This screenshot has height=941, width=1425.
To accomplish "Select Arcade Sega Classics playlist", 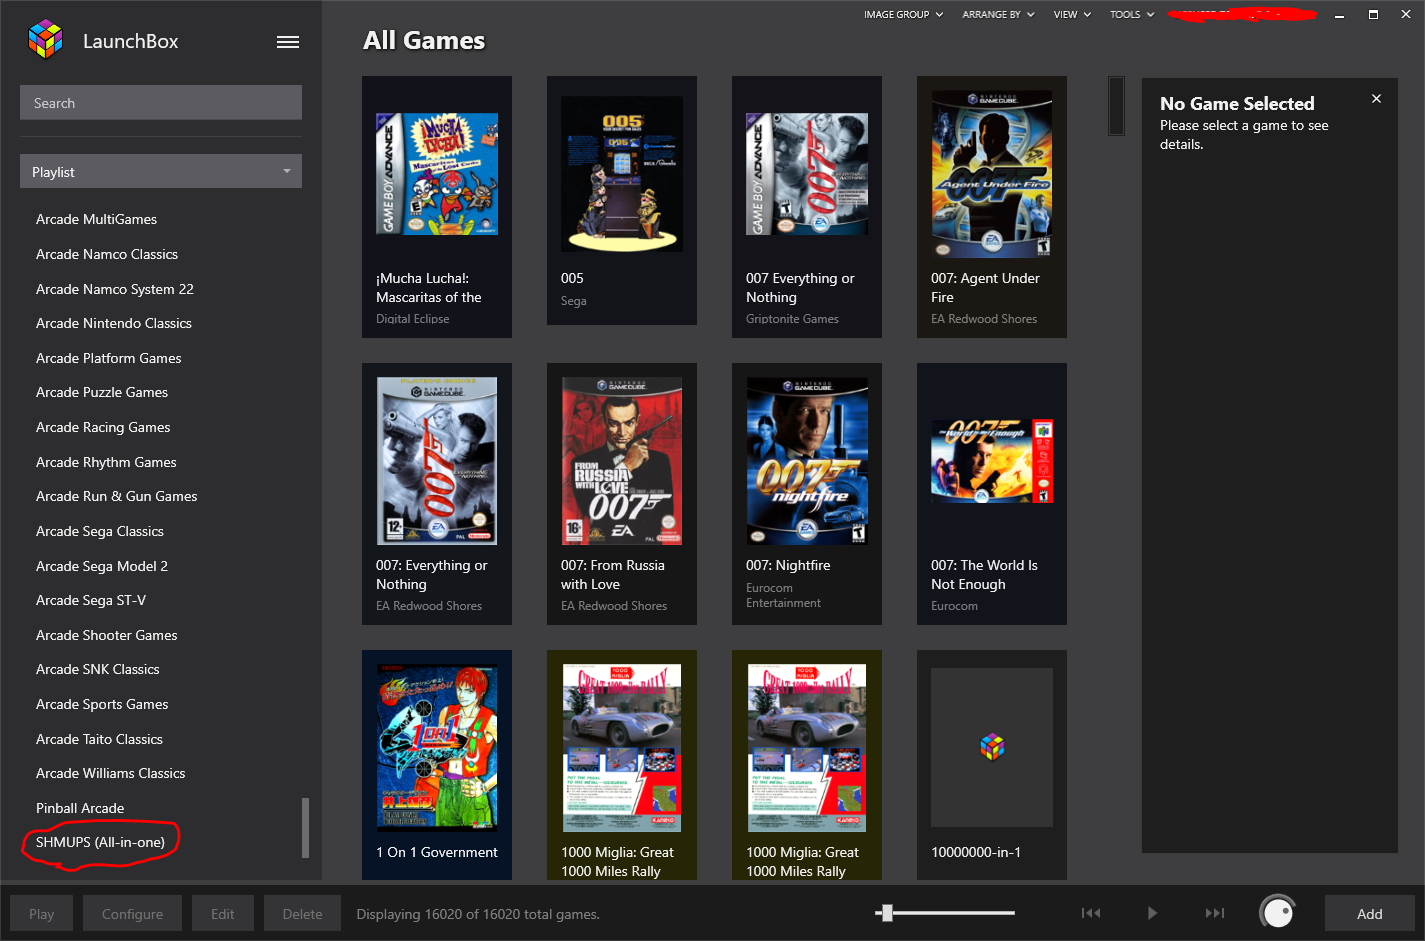I will point(100,531).
